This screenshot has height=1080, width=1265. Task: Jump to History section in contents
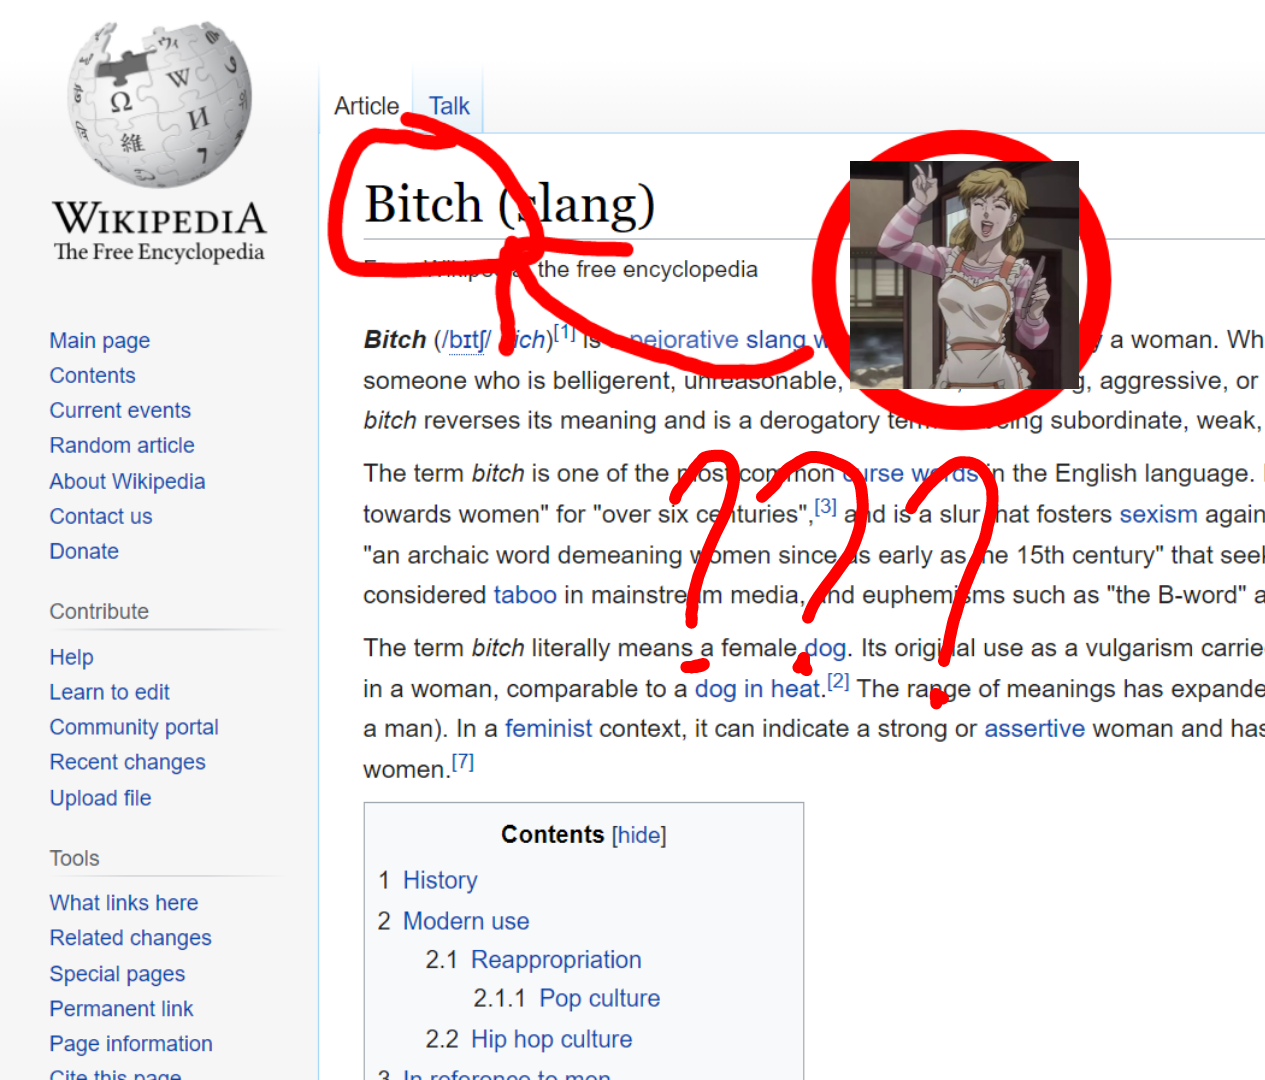440,881
